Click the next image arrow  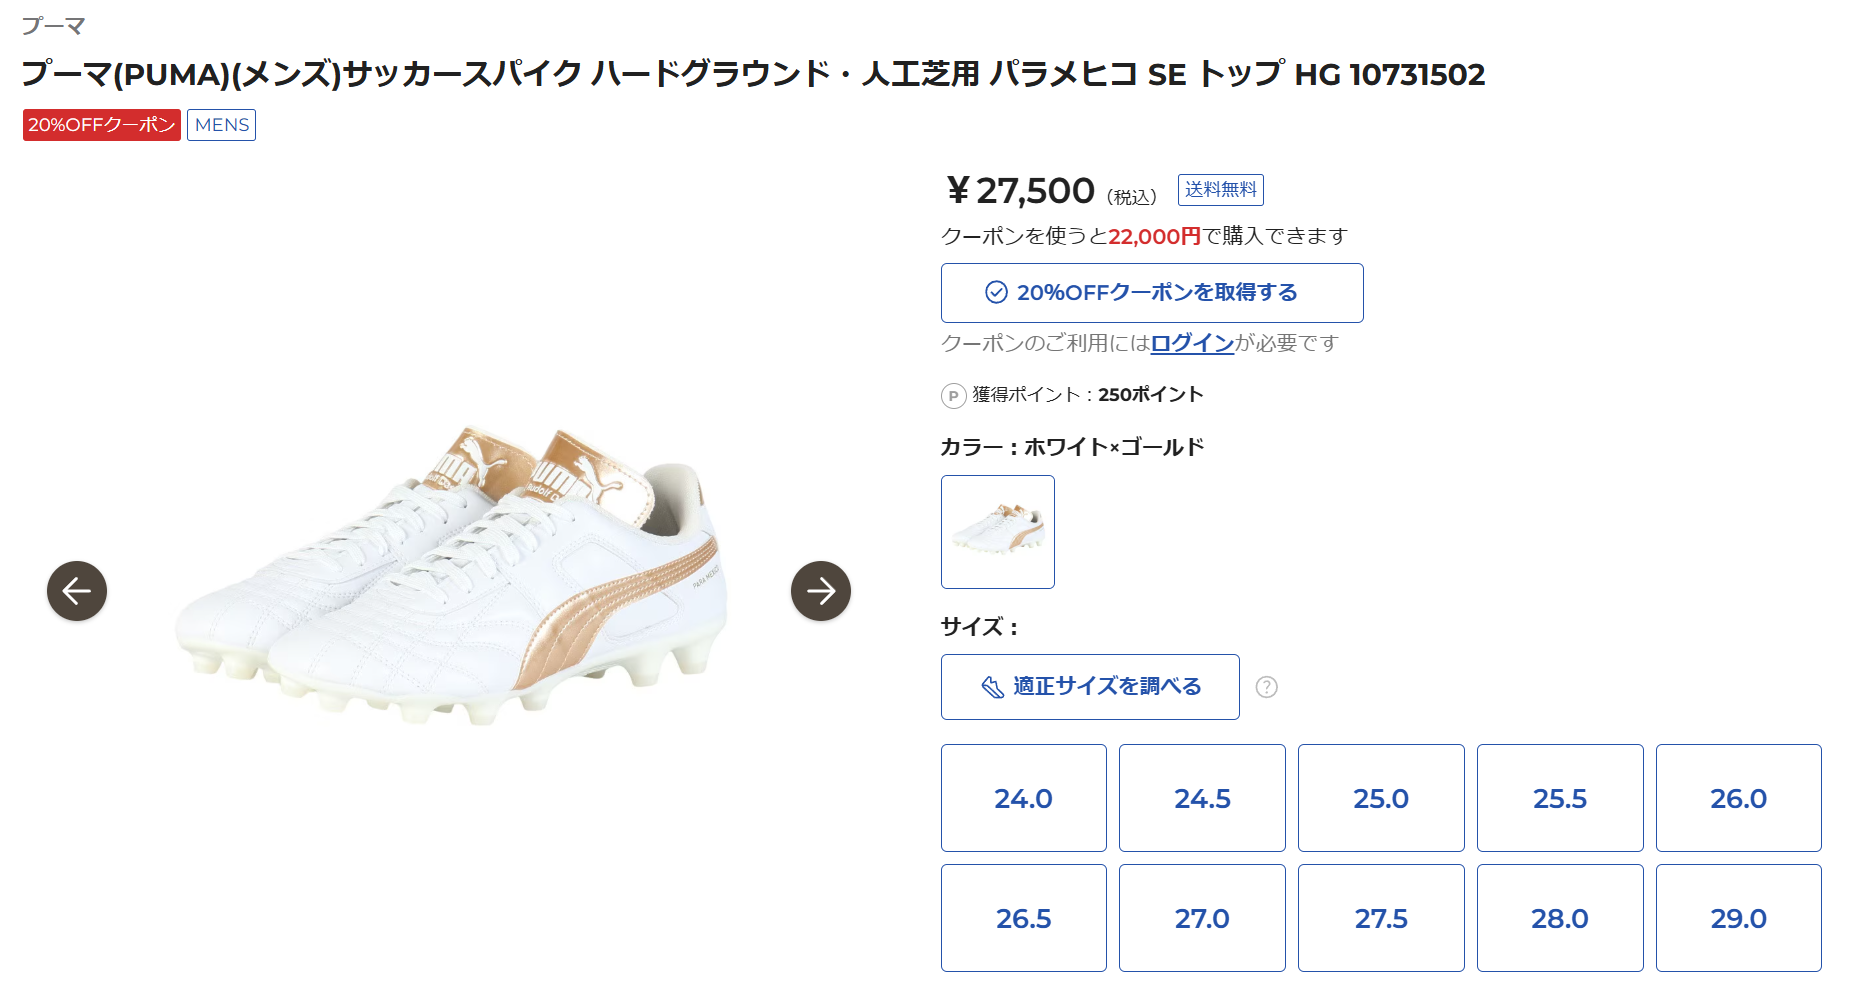(820, 591)
